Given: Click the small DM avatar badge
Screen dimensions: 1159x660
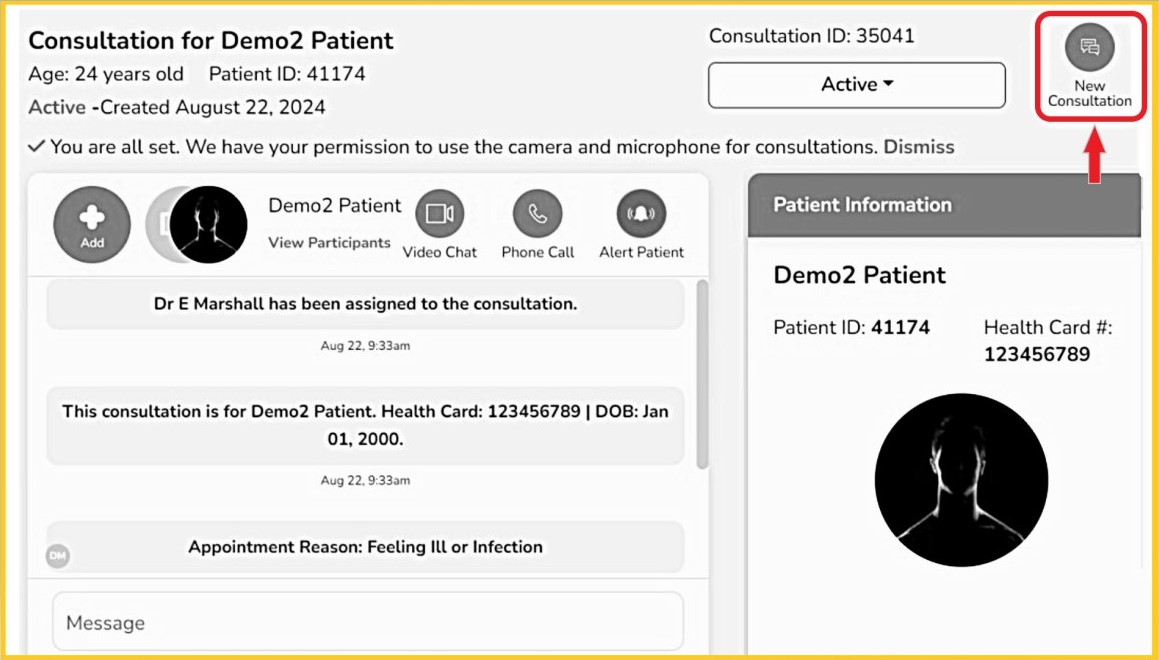Looking at the screenshot, I should tap(58, 556).
